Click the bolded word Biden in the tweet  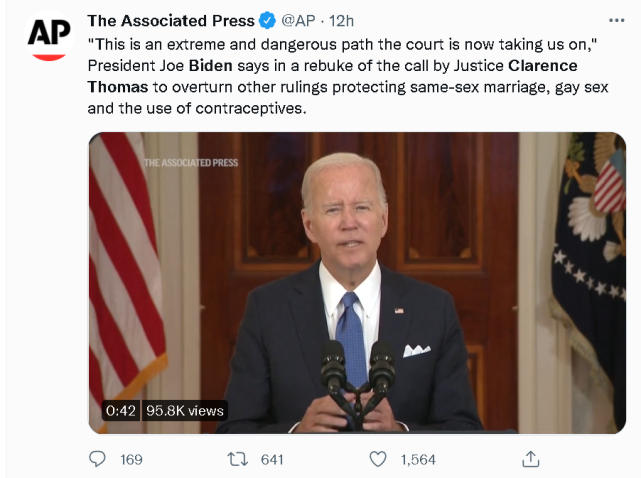pos(258,66)
